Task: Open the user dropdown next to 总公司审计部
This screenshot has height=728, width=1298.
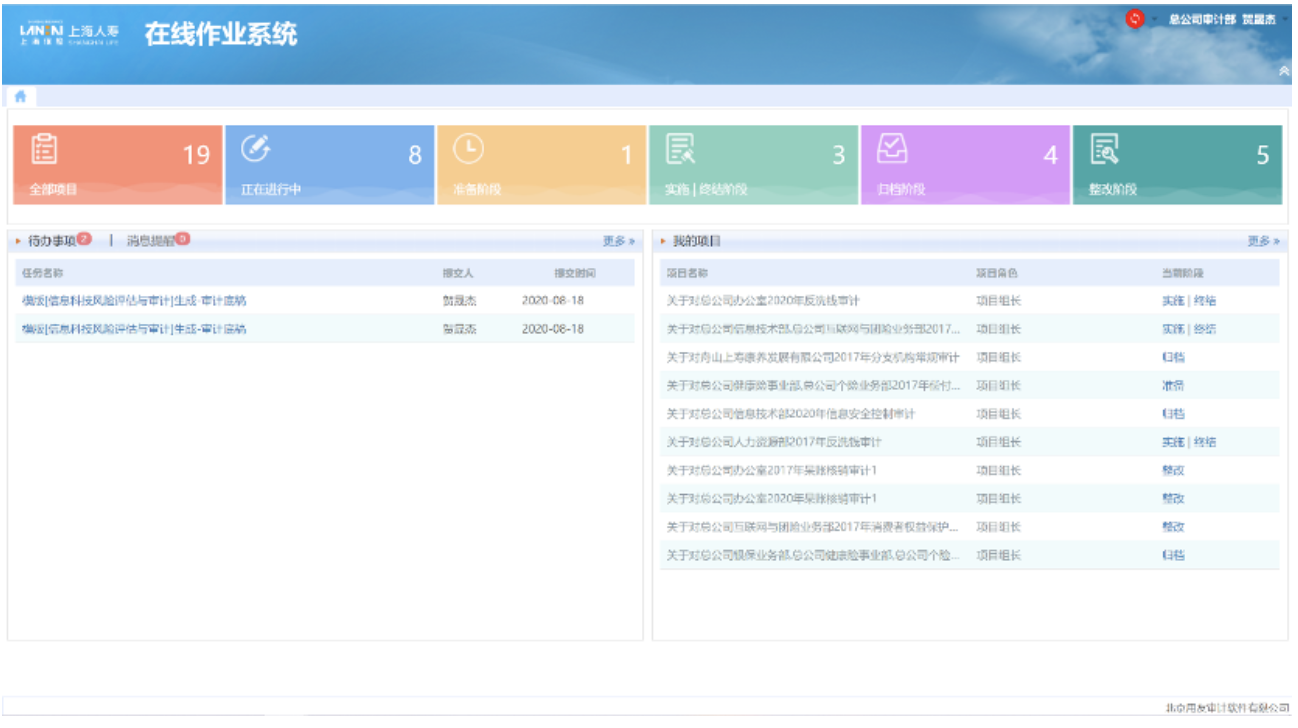Action: [1285, 20]
